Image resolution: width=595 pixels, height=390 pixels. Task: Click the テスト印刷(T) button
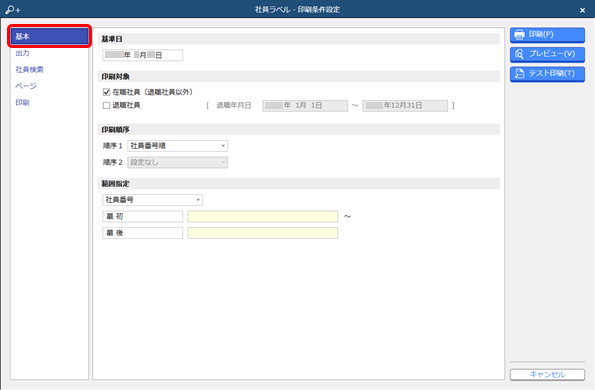click(x=547, y=74)
